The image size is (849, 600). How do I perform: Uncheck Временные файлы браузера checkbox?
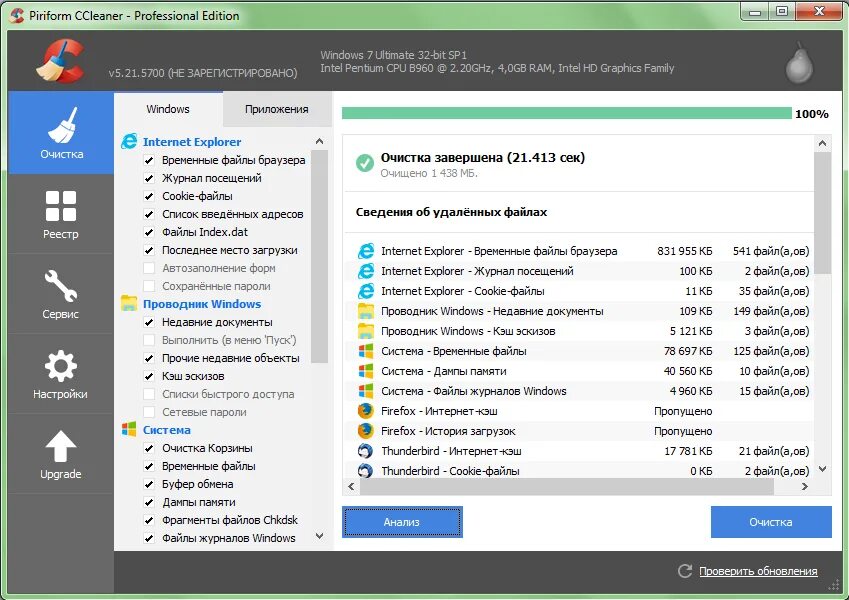click(149, 160)
